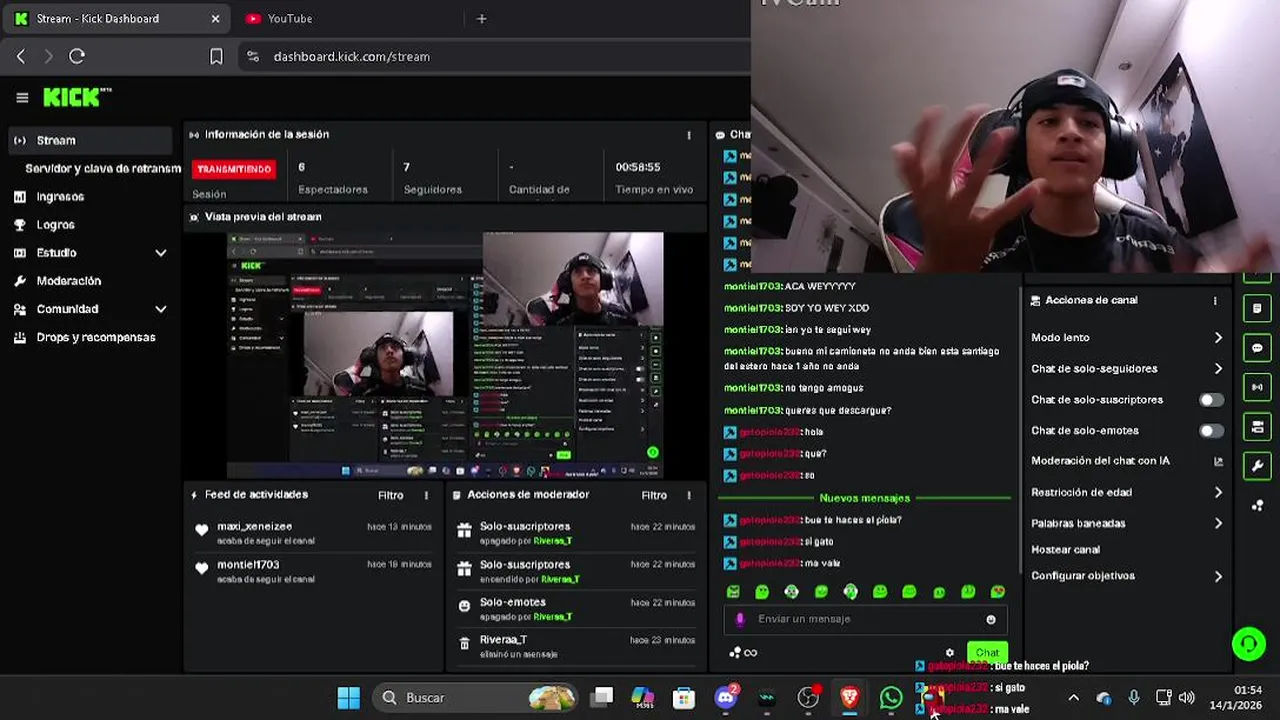
Task: Click the channel points infinity icon
Action: (743, 653)
